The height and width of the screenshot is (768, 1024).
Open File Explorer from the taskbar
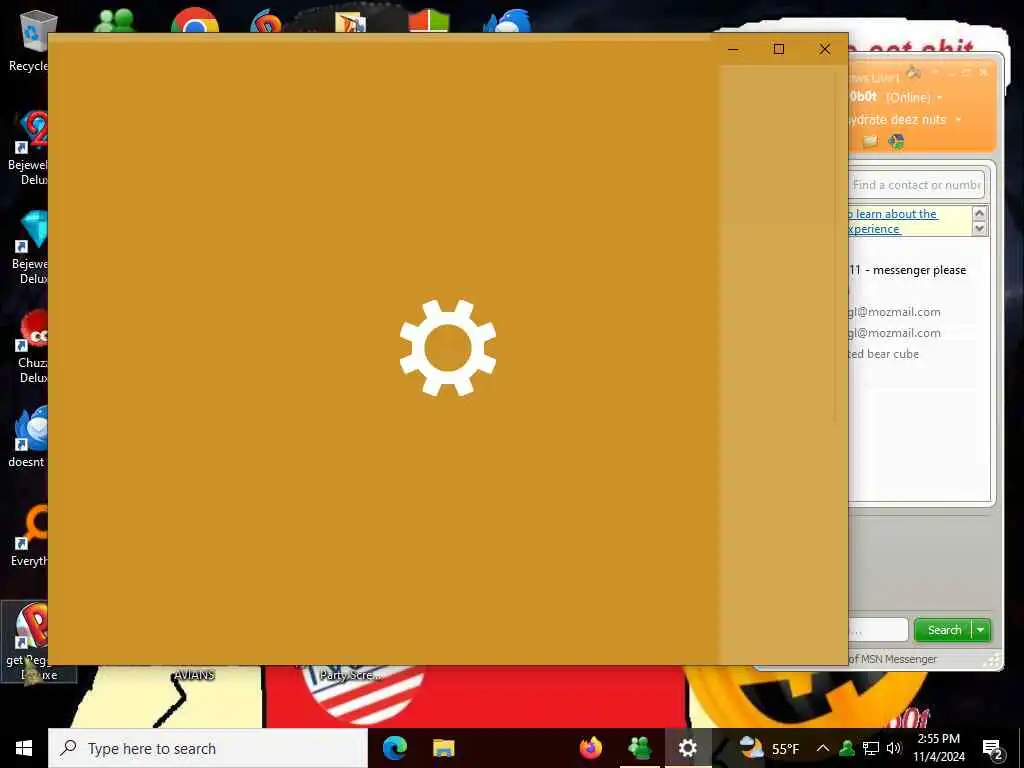coord(443,748)
